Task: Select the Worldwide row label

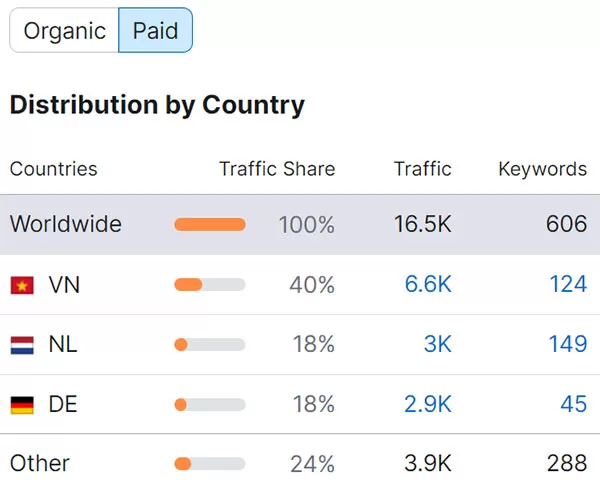Action: [65, 224]
